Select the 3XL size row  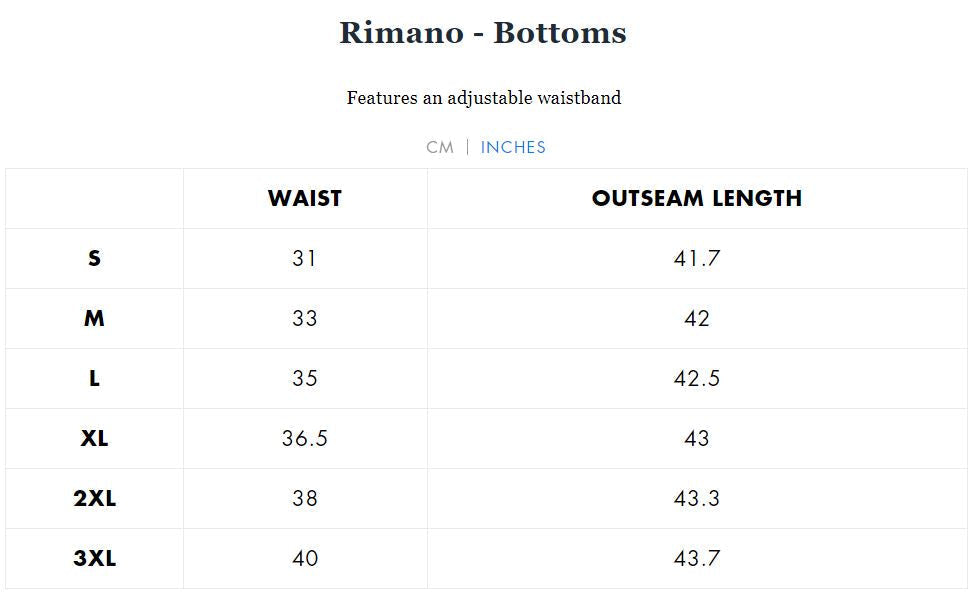coord(94,558)
